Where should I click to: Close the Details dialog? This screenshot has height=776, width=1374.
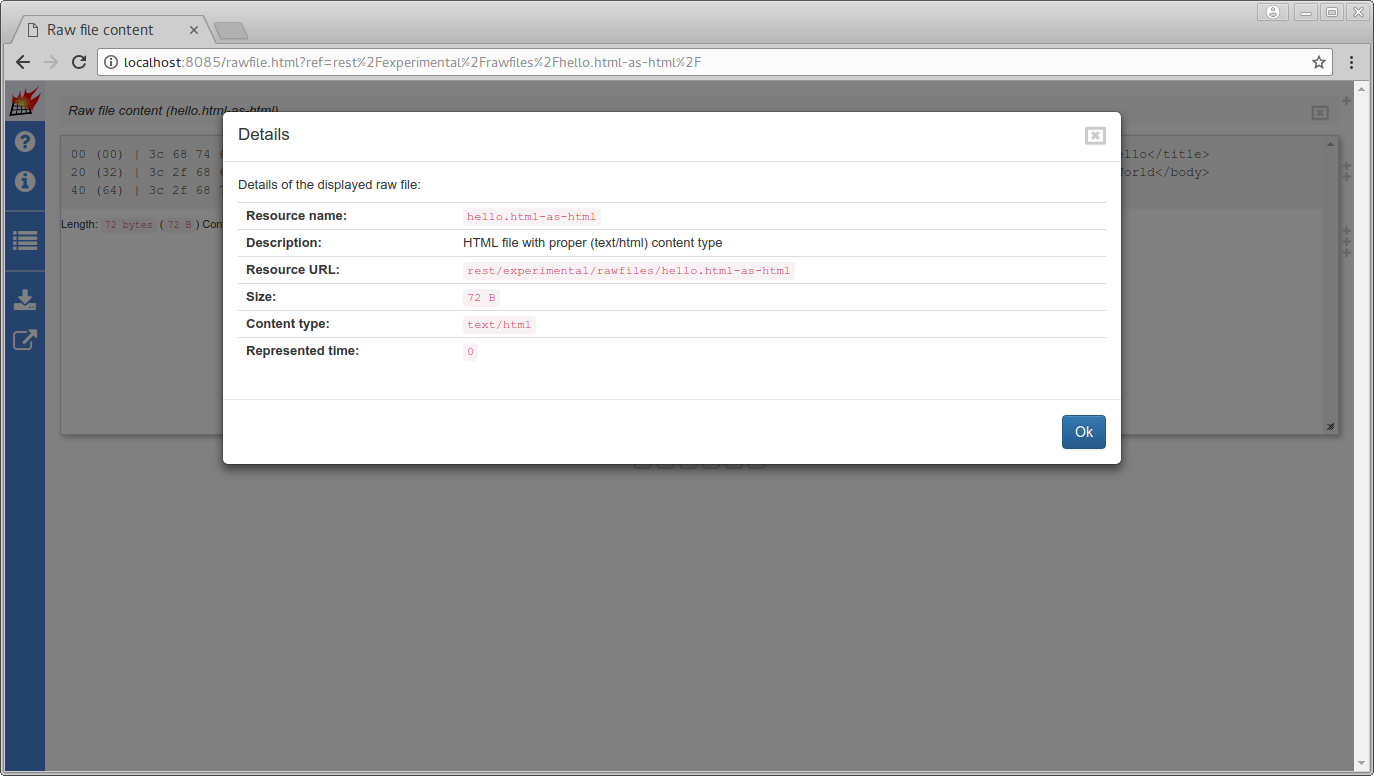[1095, 135]
